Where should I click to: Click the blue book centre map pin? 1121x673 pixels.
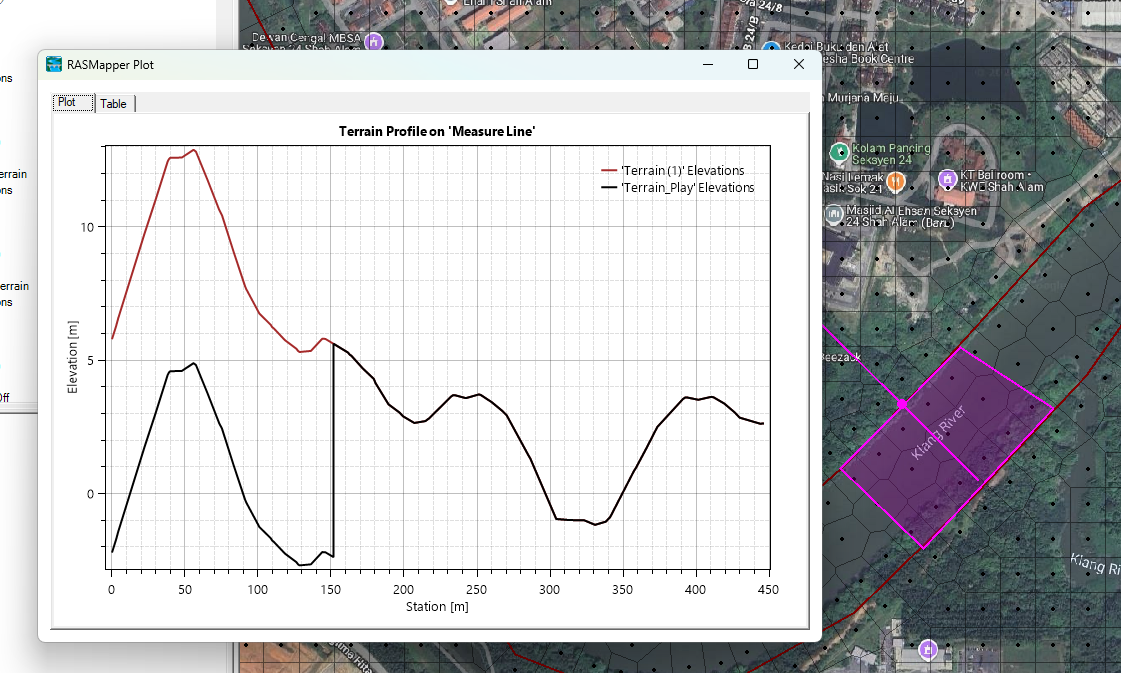(771, 50)
